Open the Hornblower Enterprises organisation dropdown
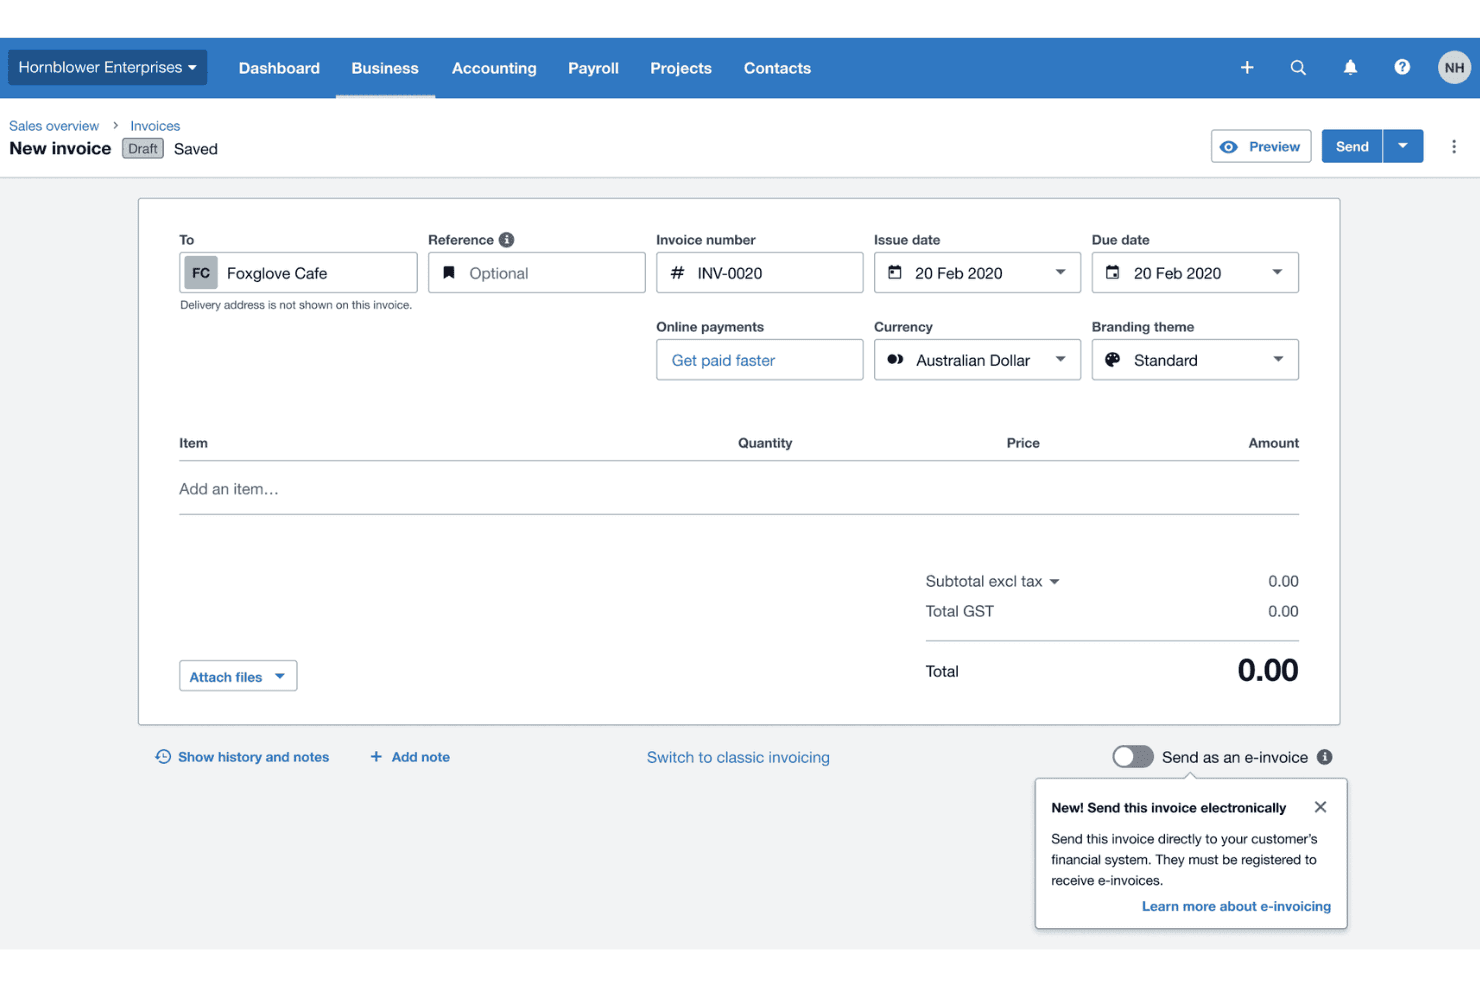 pyautogui.click(x=108, y=68)
